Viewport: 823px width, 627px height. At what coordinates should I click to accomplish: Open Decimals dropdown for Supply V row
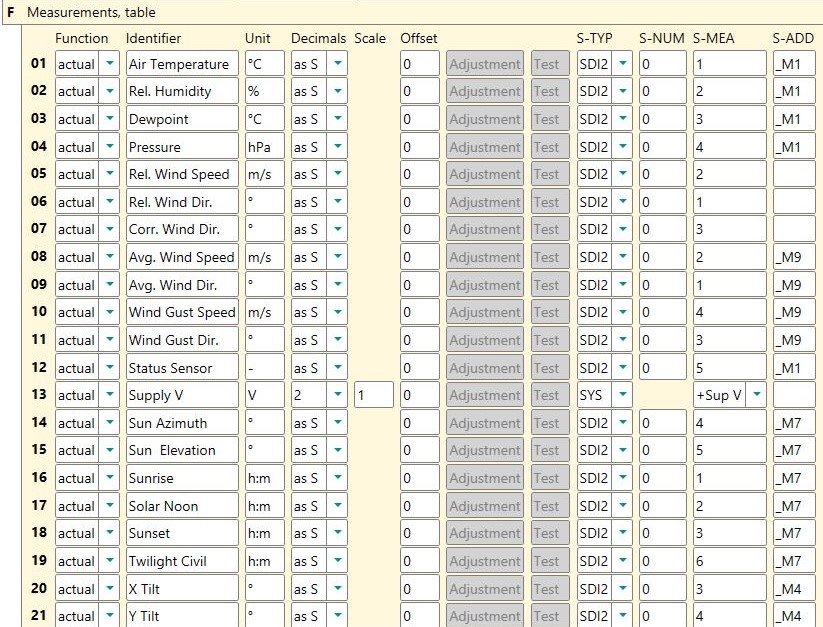tap(338, 395)
